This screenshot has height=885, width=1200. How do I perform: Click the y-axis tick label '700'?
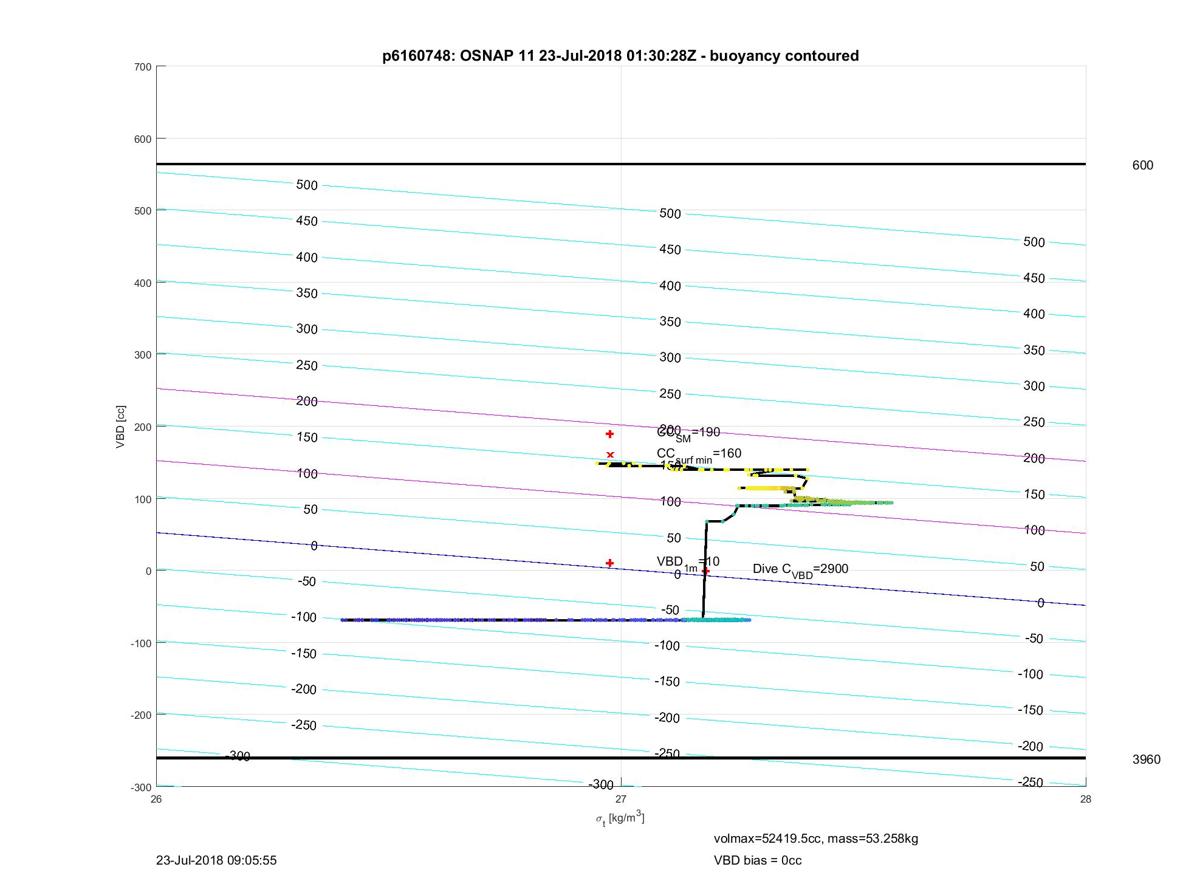pos(143,67)
